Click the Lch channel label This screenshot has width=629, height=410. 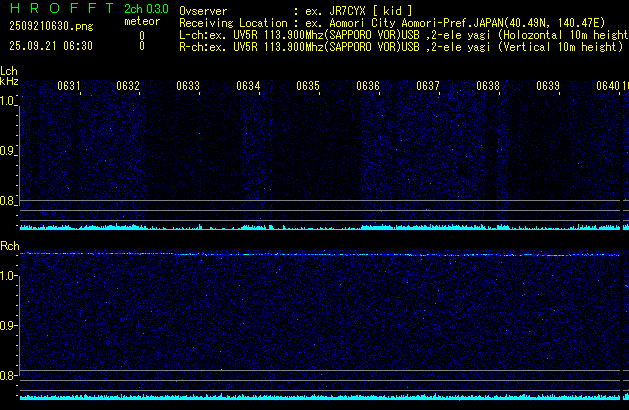click(x=9, y=71)
